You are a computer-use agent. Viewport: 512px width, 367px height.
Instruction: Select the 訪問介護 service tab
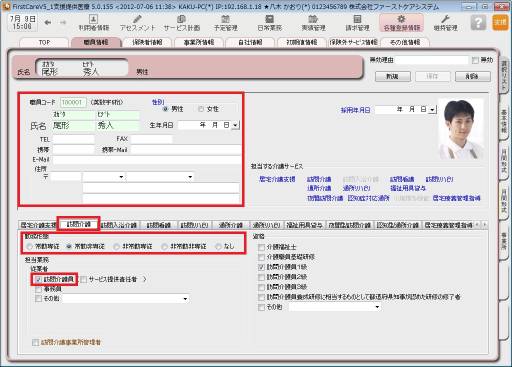point(79,224)
